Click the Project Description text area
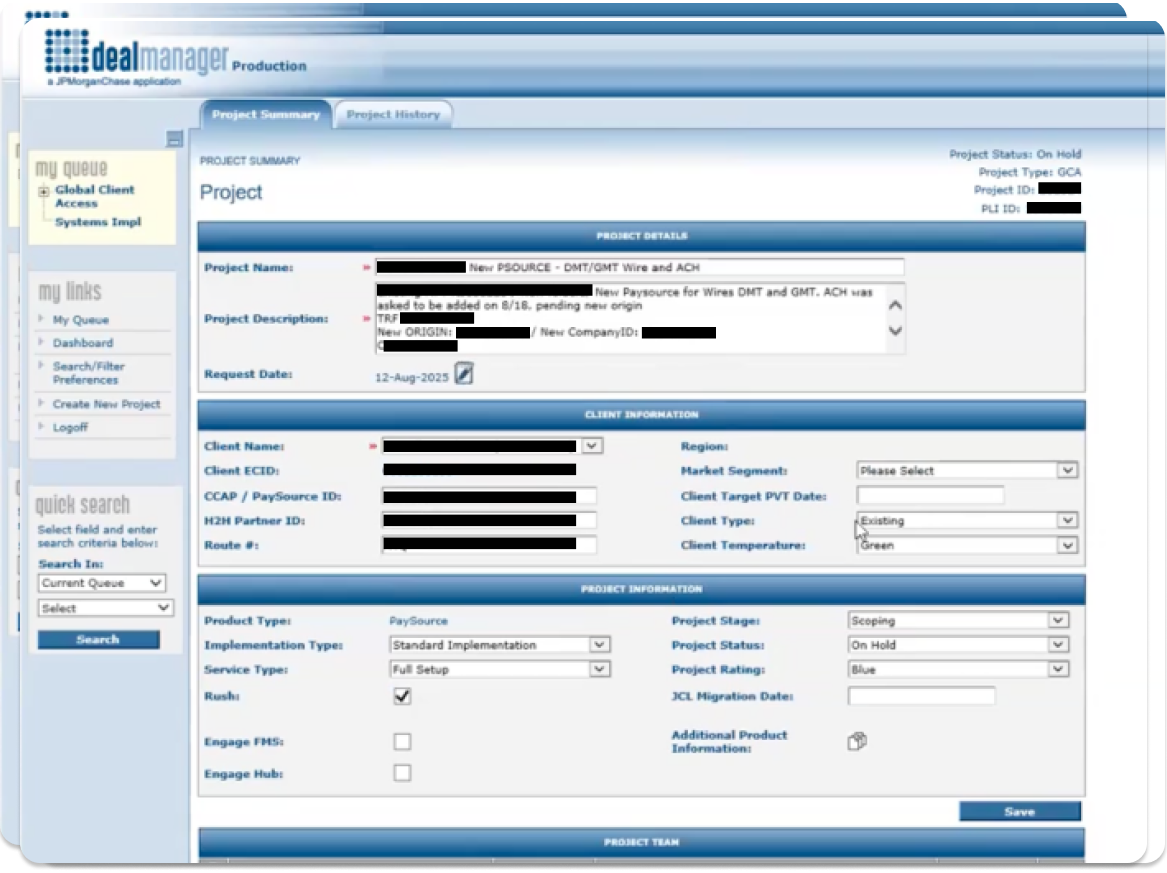The height and width of the screenshot is (873, 1167). pos(631,319)
